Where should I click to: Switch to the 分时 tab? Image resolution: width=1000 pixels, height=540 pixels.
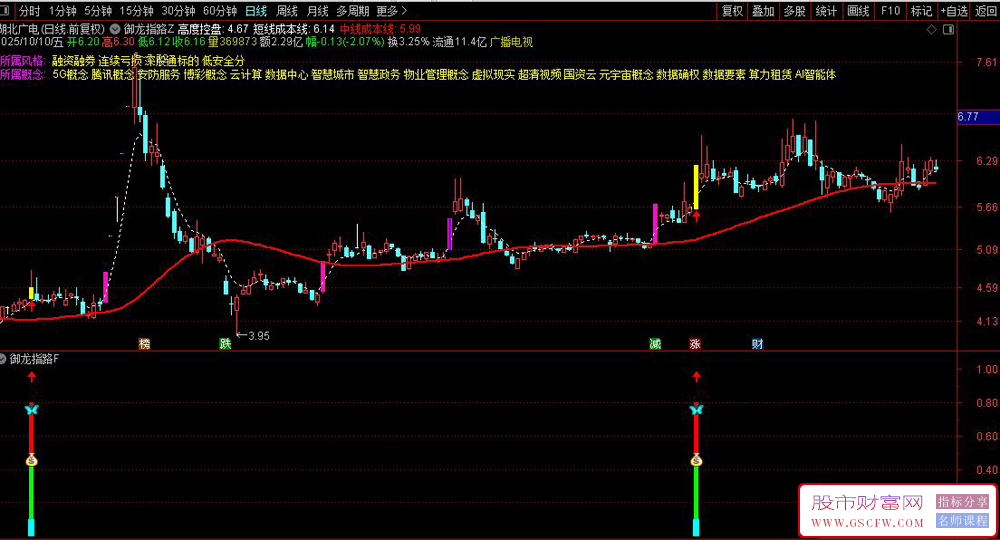click(x=29, y=11)
